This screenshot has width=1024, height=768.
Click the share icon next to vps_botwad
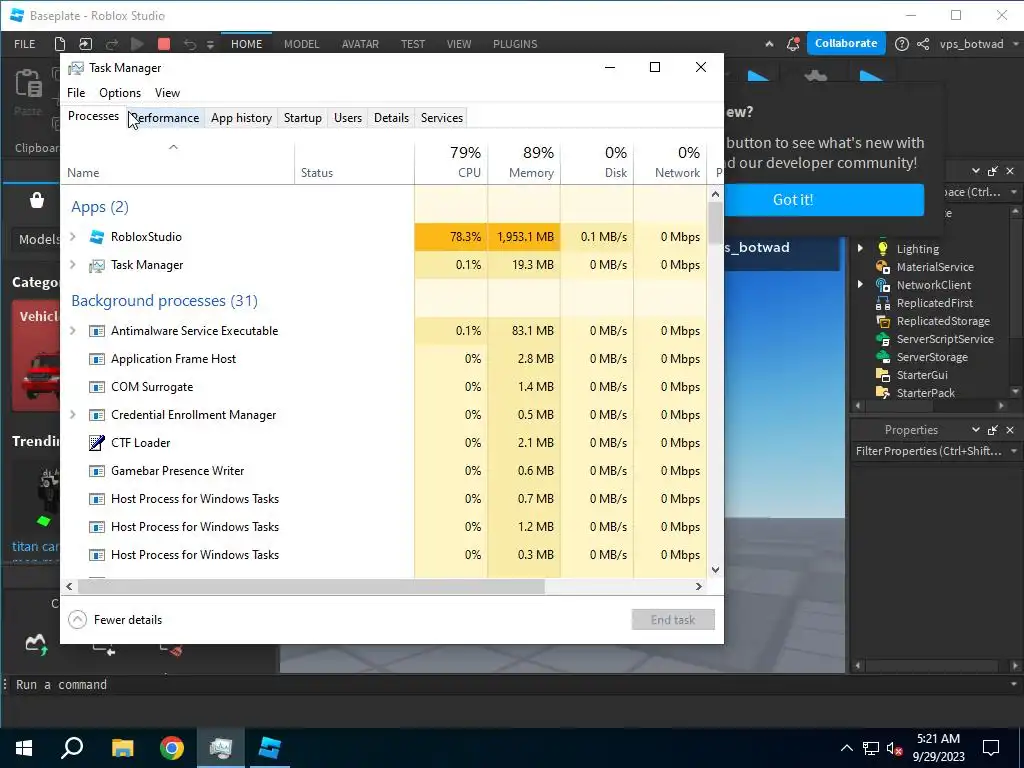pos(923,44)
